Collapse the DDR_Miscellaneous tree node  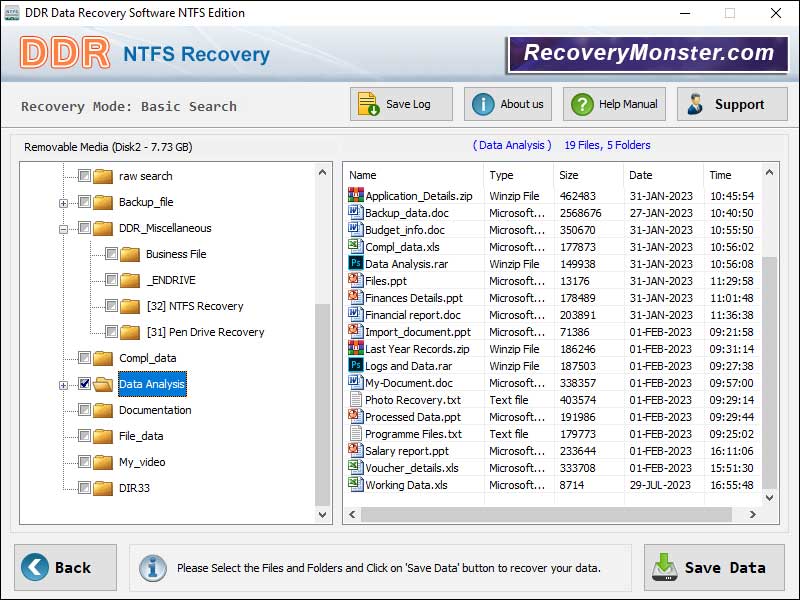(x=64, y=228)
